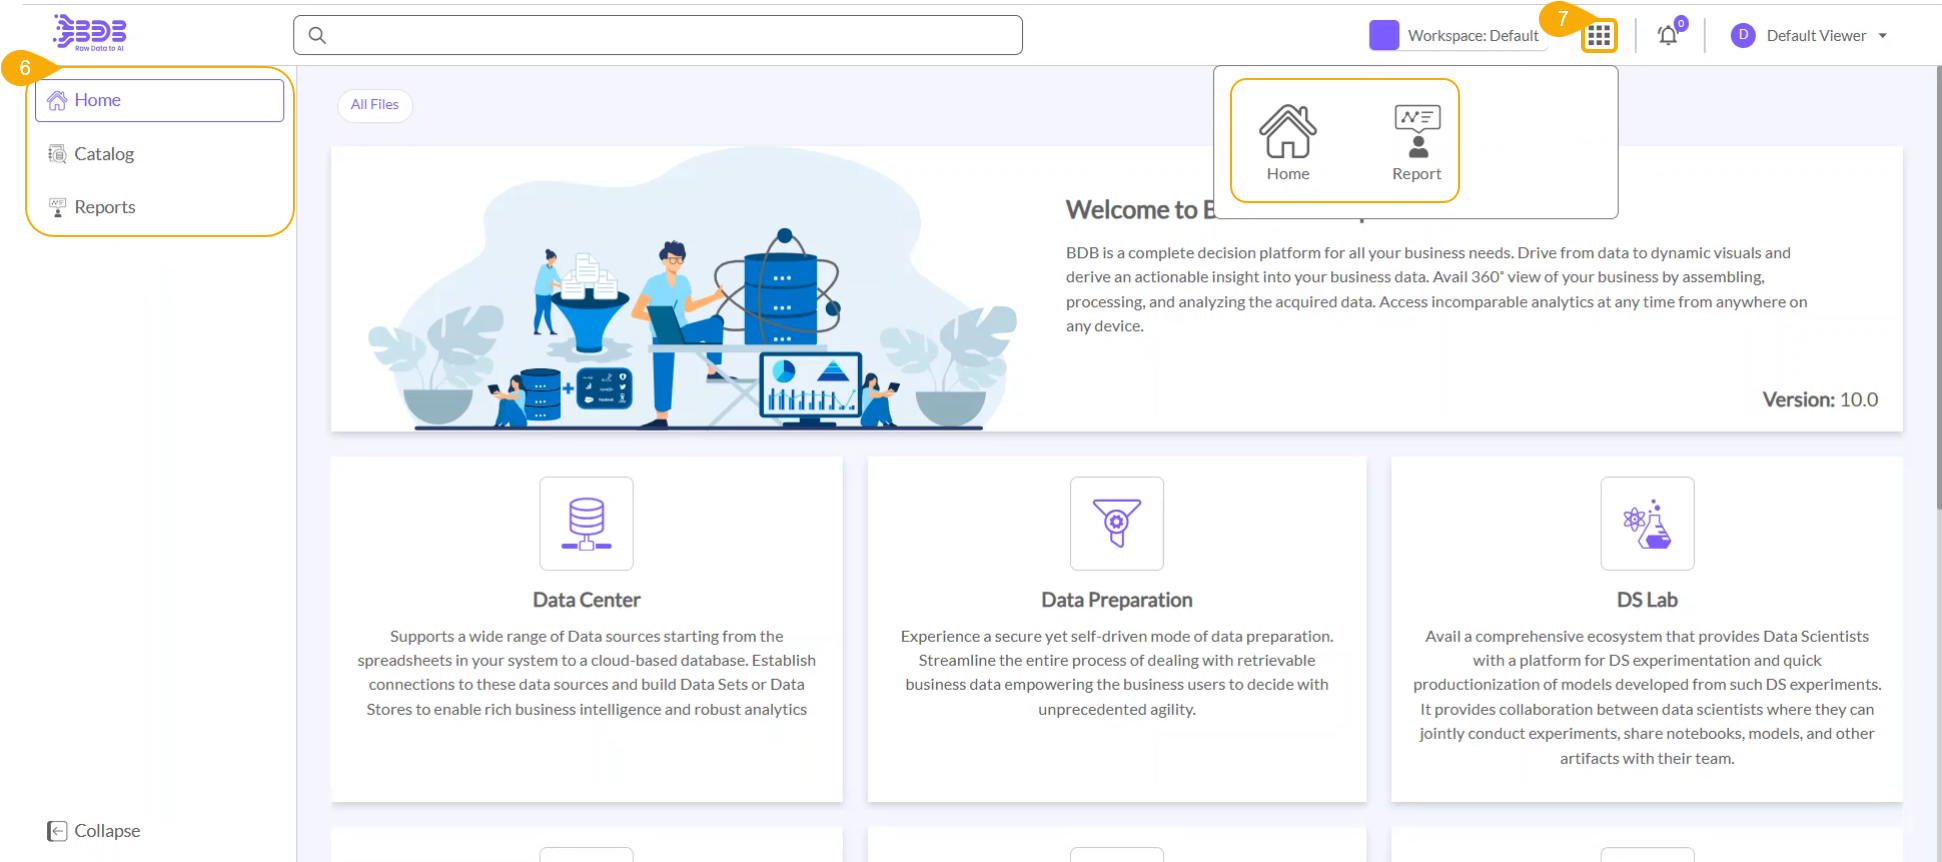Click the BDB logo in the header
Screen dimensions: 1942x862
click(x=91, y=33)
